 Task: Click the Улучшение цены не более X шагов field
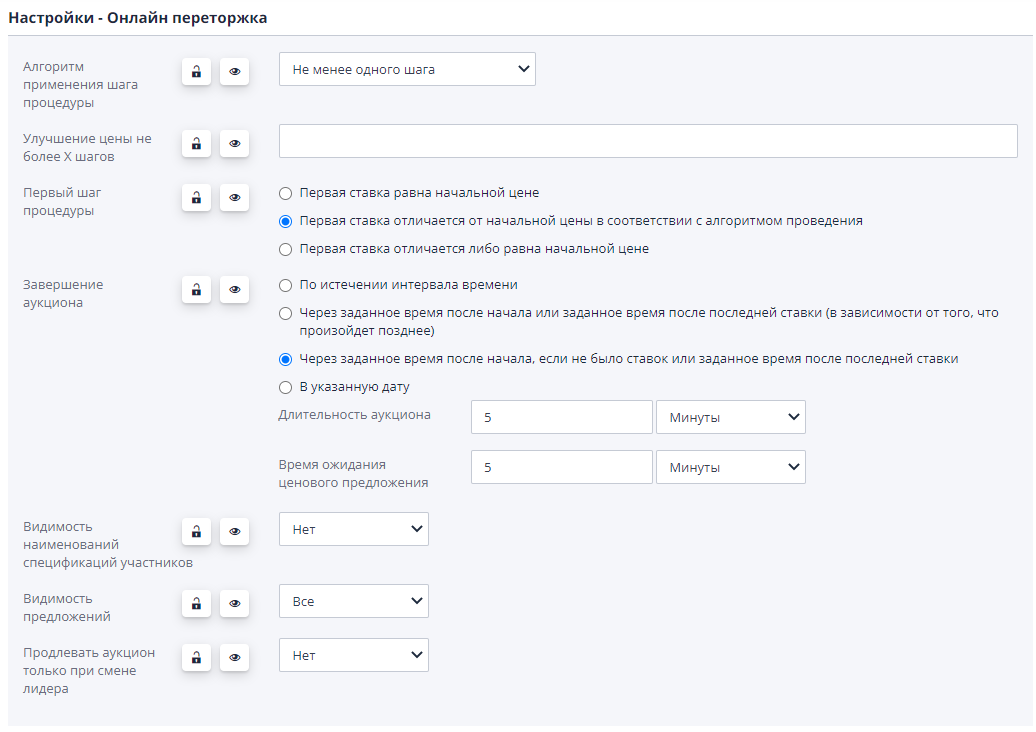pyautogui.click(x=647, y=142)
